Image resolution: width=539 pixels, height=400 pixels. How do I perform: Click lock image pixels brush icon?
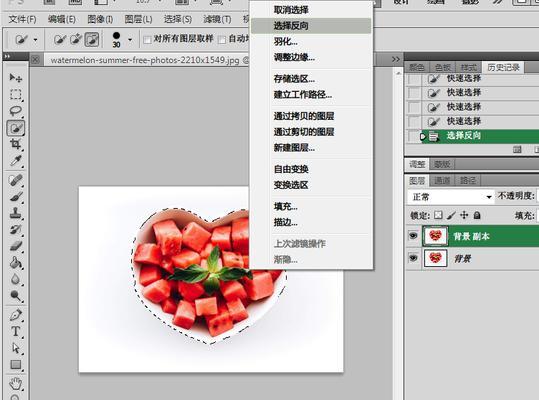pos(451,215)
